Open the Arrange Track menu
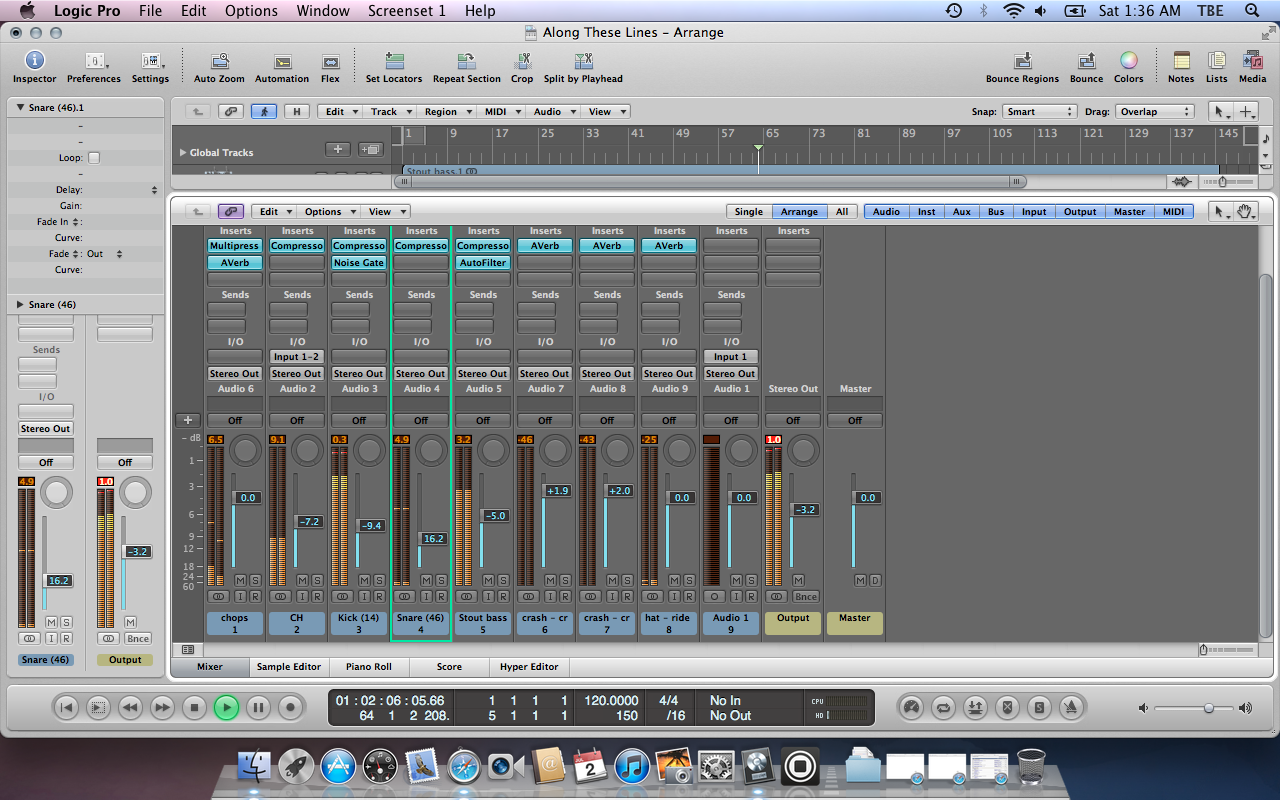 point(389,112)
